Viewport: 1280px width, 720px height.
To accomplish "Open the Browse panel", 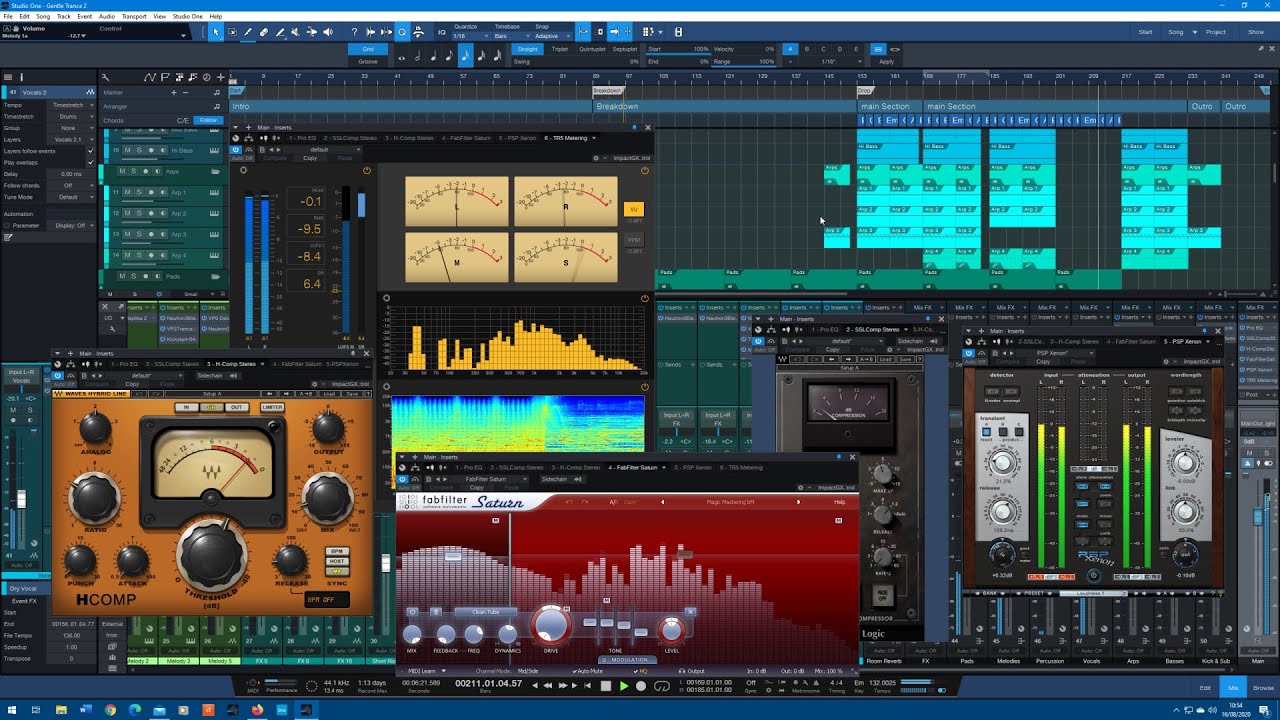I will [x=1263, y=688].
